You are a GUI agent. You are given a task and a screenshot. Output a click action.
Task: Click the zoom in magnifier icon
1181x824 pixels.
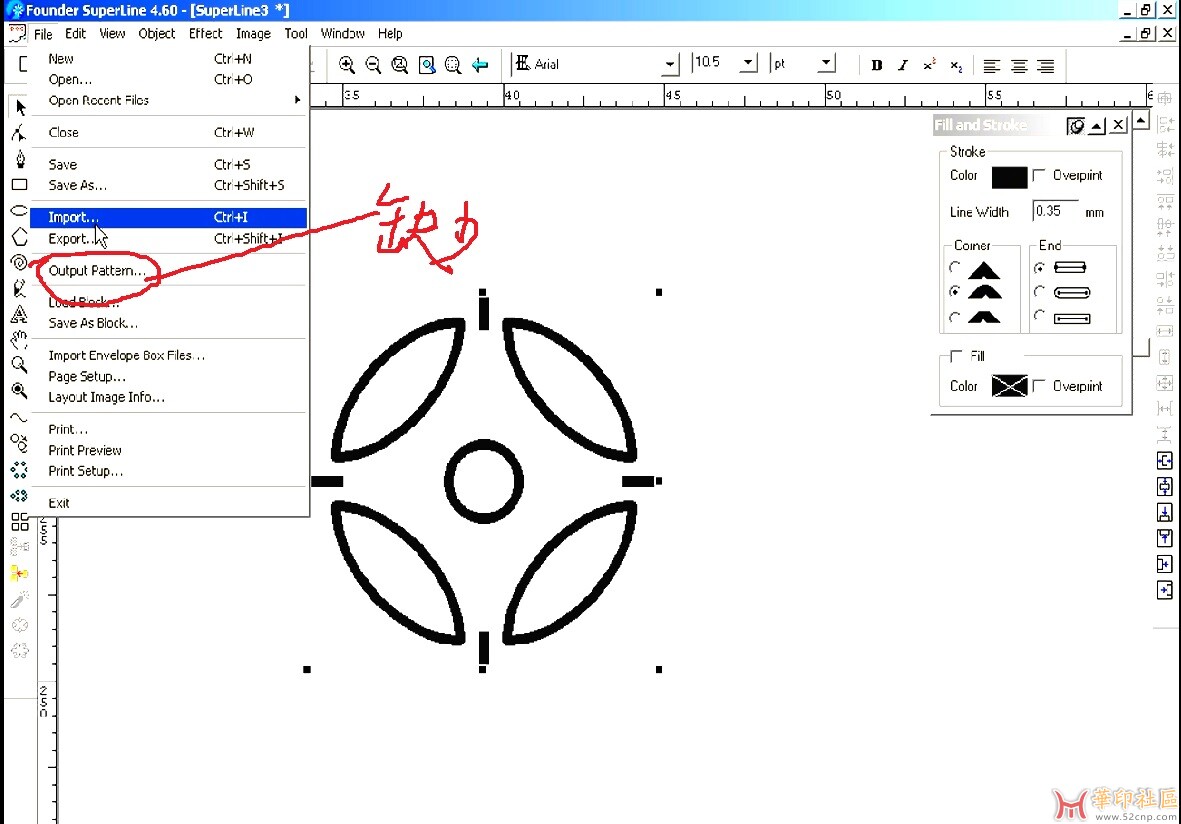click(347, 65)
